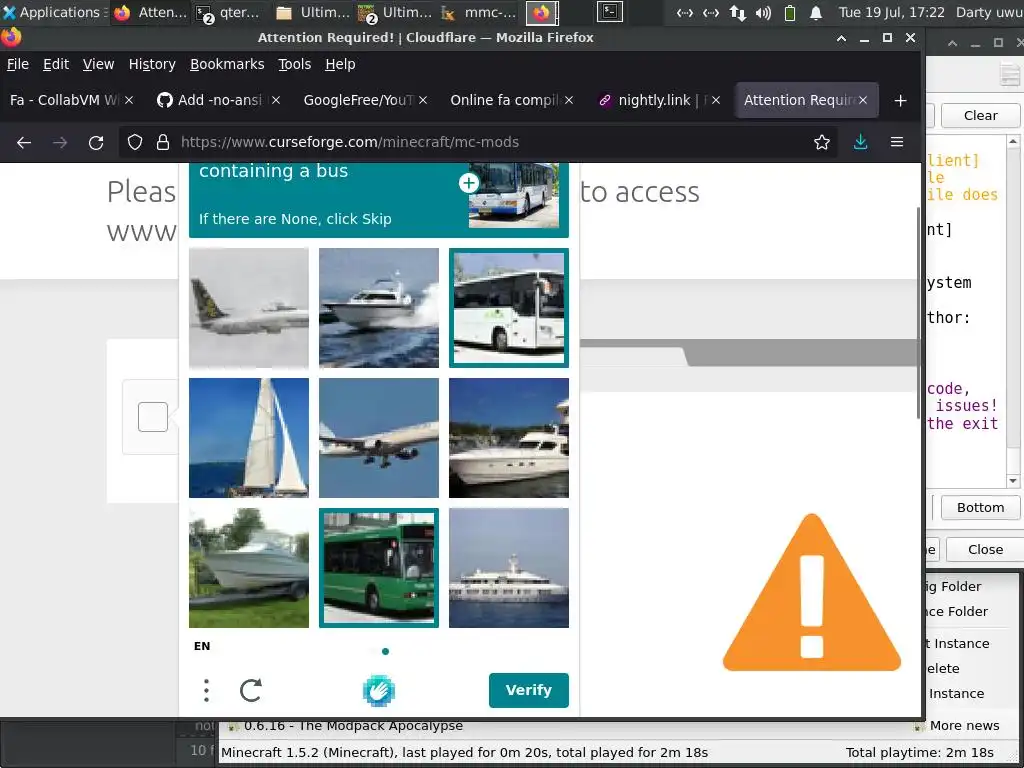Open the tracking protection shield icon
Screen dimensions: 1024x768
click(135, 142)
